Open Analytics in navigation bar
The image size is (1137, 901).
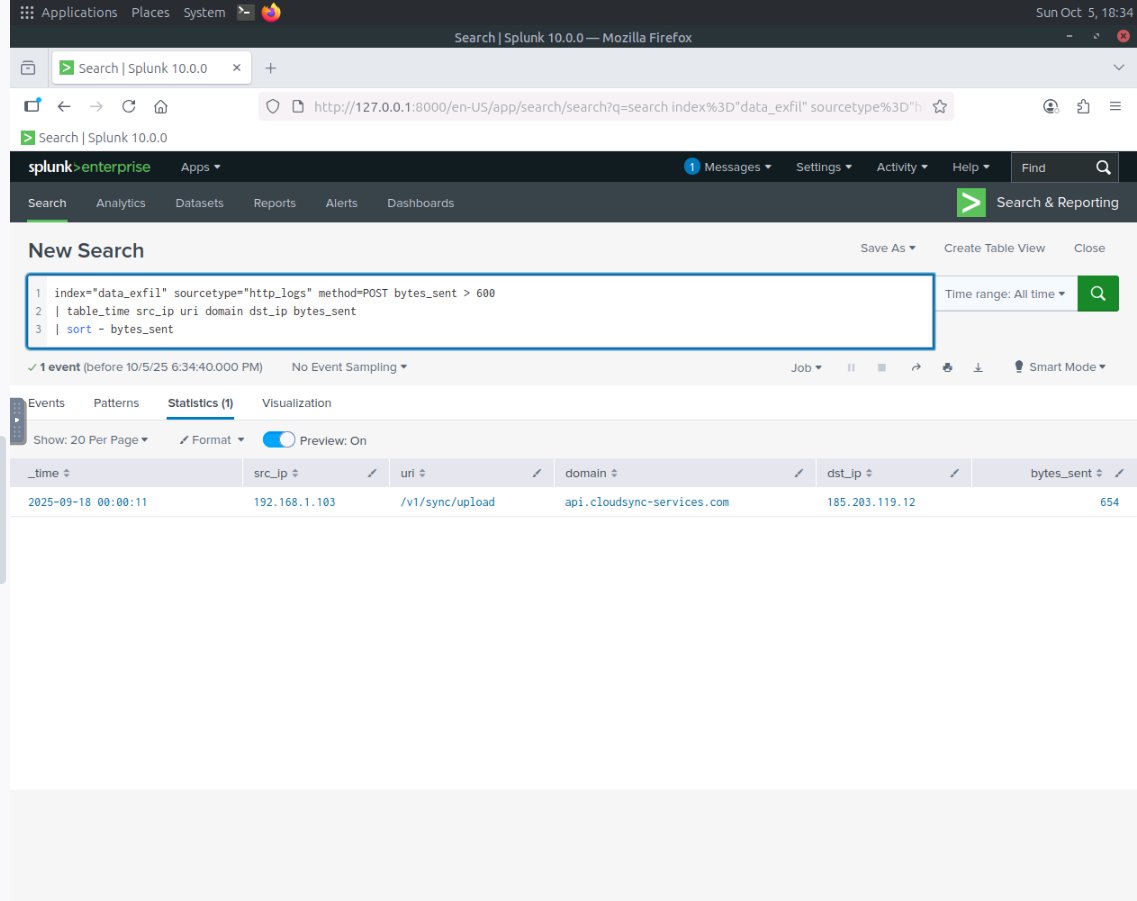coord(120,203)
